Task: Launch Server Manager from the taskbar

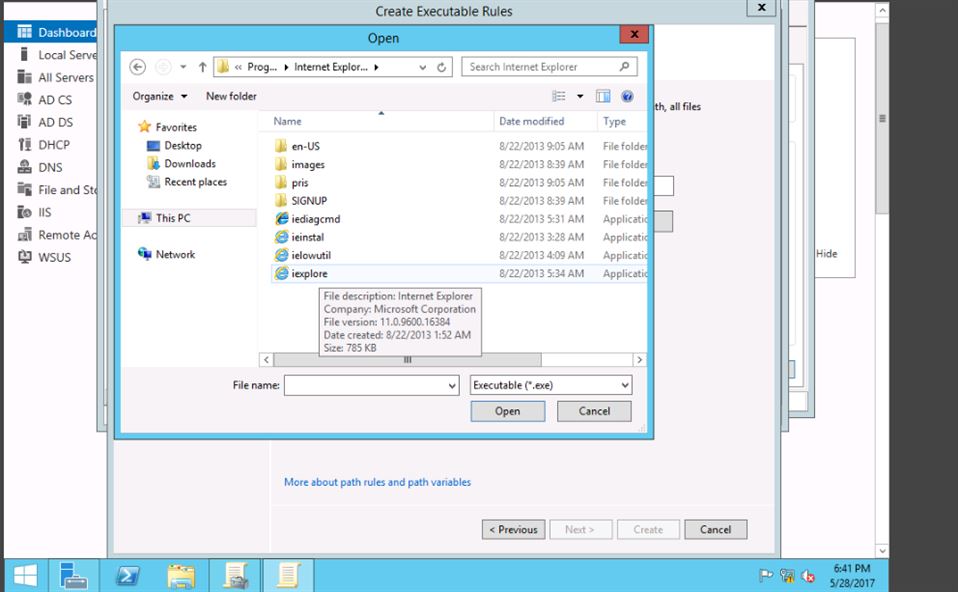Action: tap(73, 575)
